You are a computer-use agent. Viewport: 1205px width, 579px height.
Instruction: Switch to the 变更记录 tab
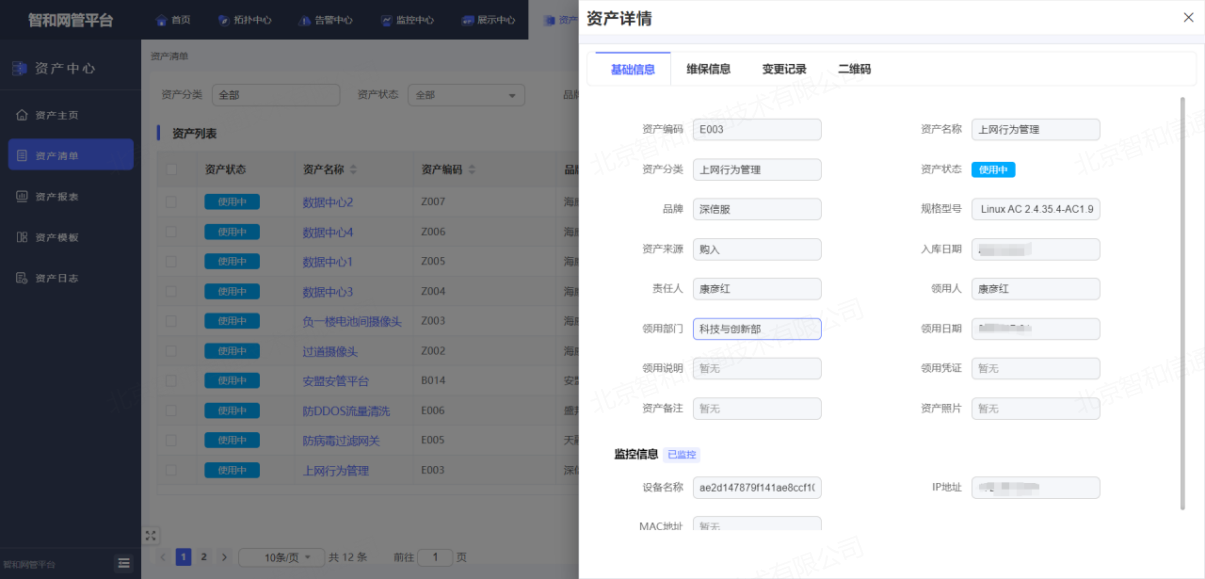(784, 69)
